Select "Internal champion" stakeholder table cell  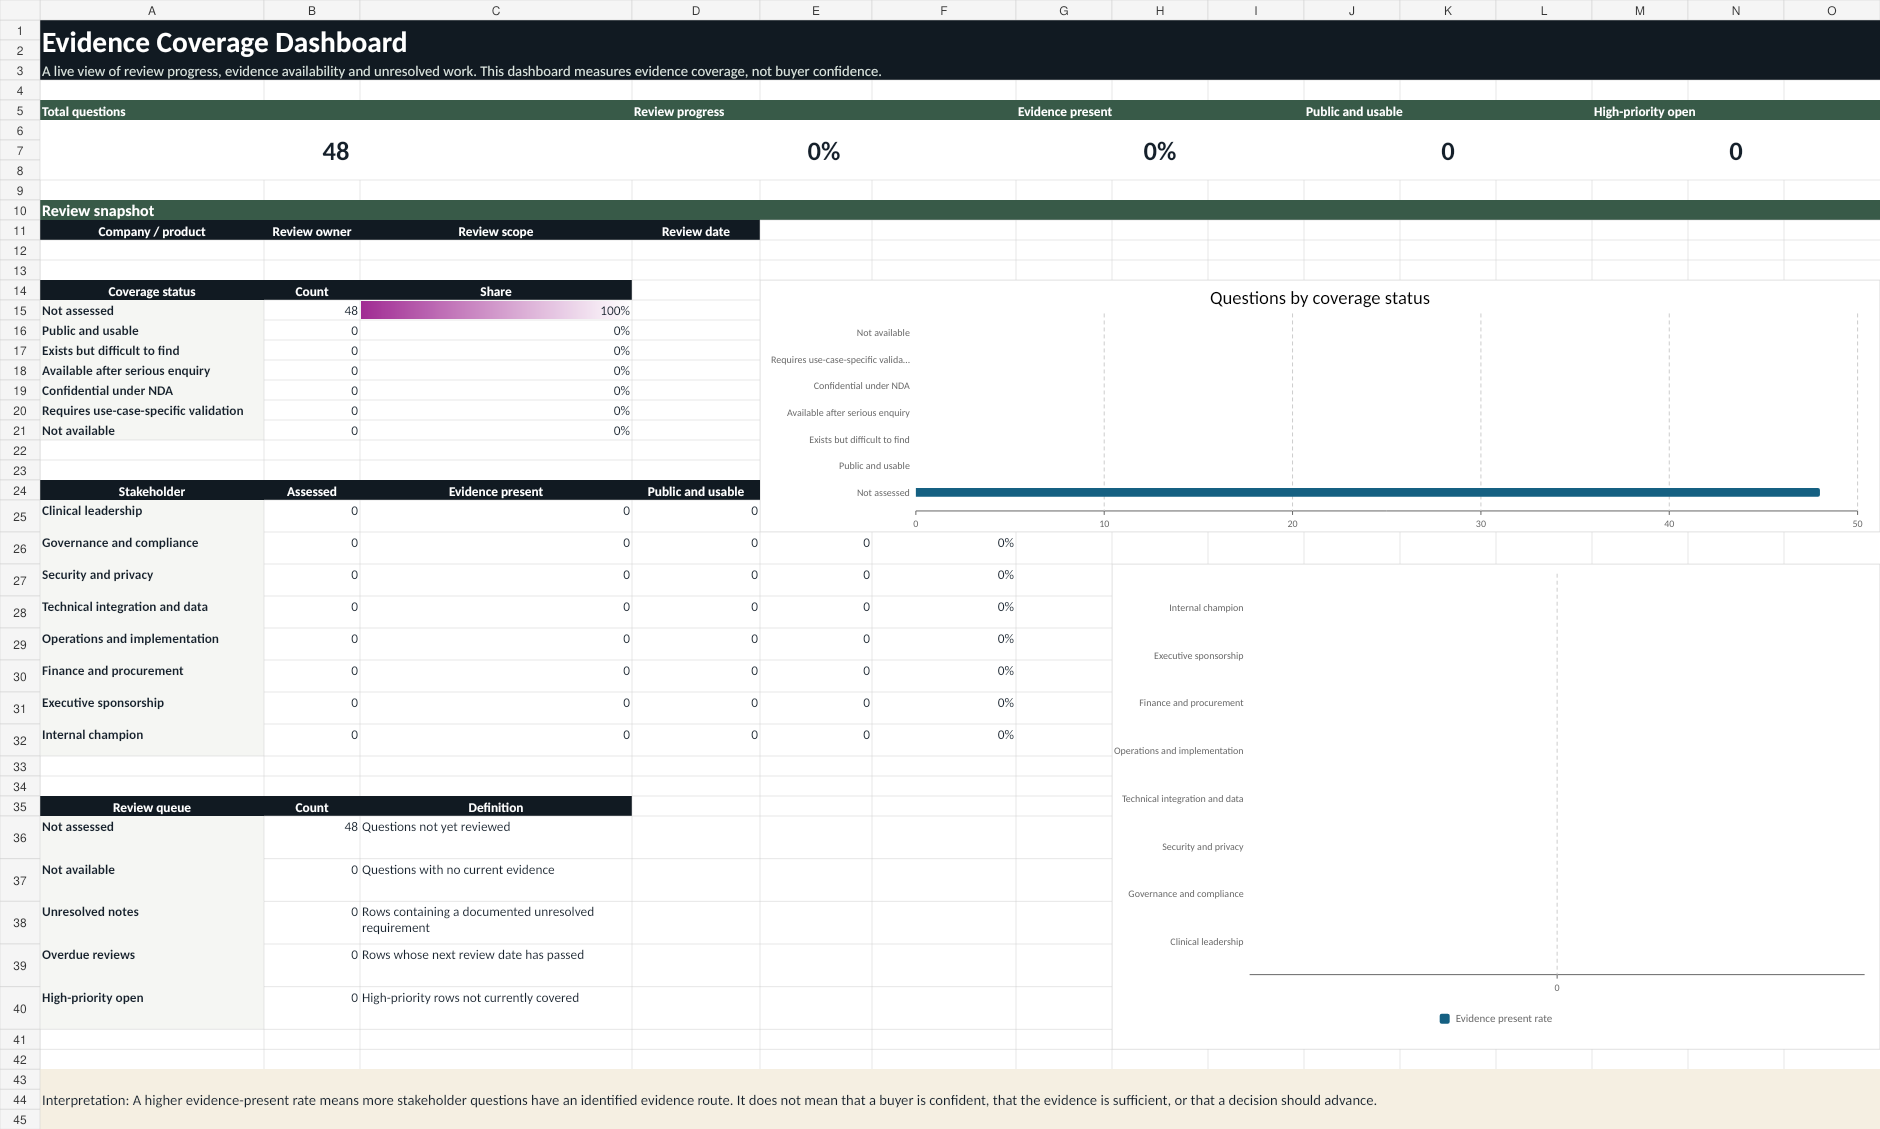pyautogui.click(x=152, y=740)
